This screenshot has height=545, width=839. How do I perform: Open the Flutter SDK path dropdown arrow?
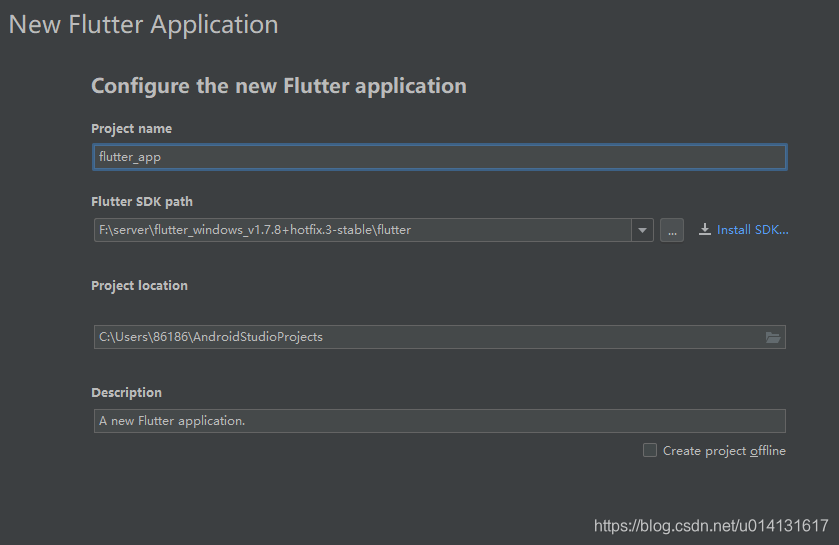click(x=642, y=230)
